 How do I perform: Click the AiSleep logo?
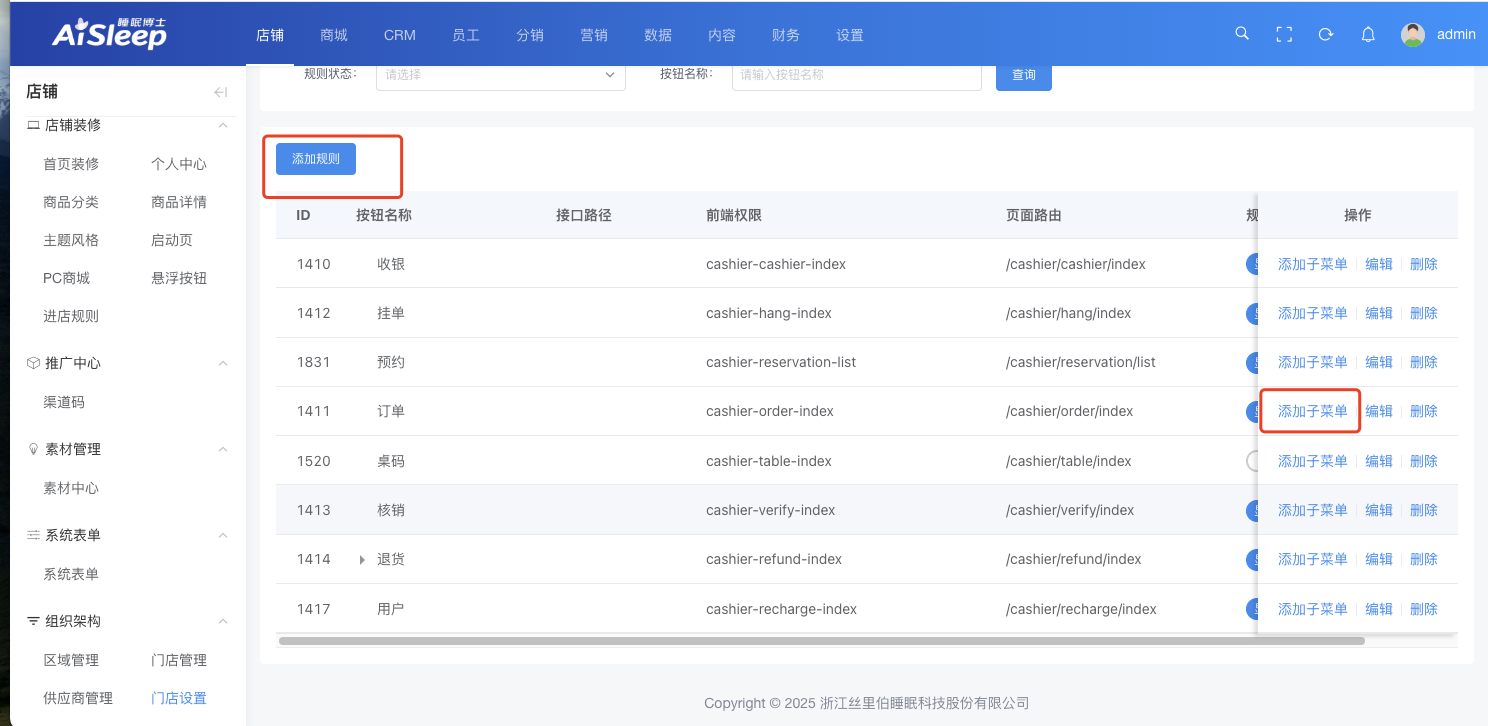click(110, 33)
